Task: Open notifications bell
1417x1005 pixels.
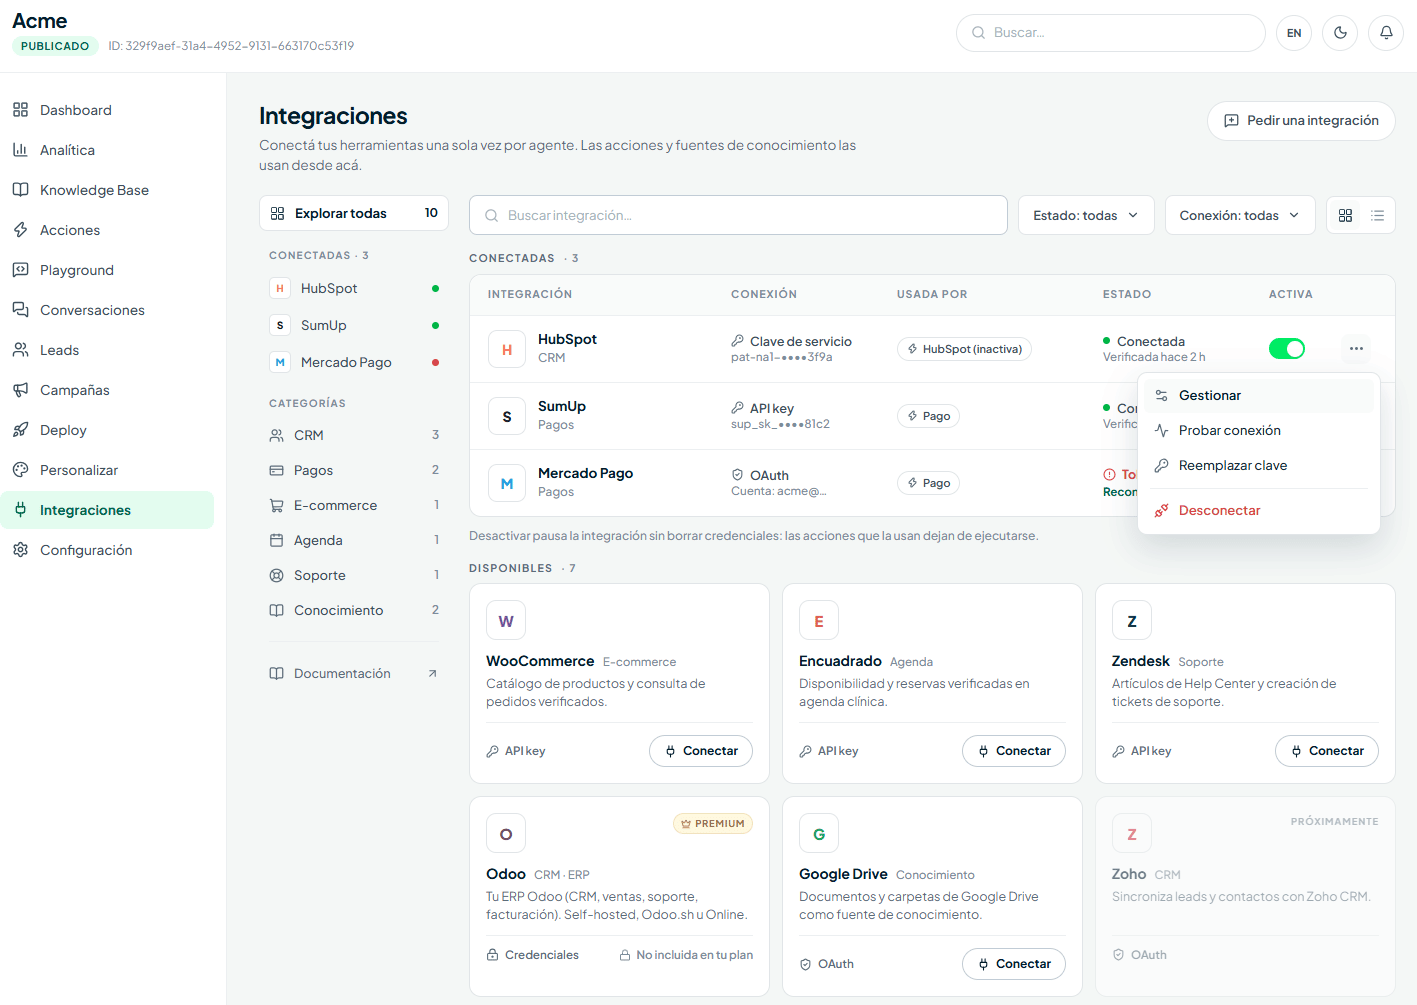Action: pos(1386,33)
